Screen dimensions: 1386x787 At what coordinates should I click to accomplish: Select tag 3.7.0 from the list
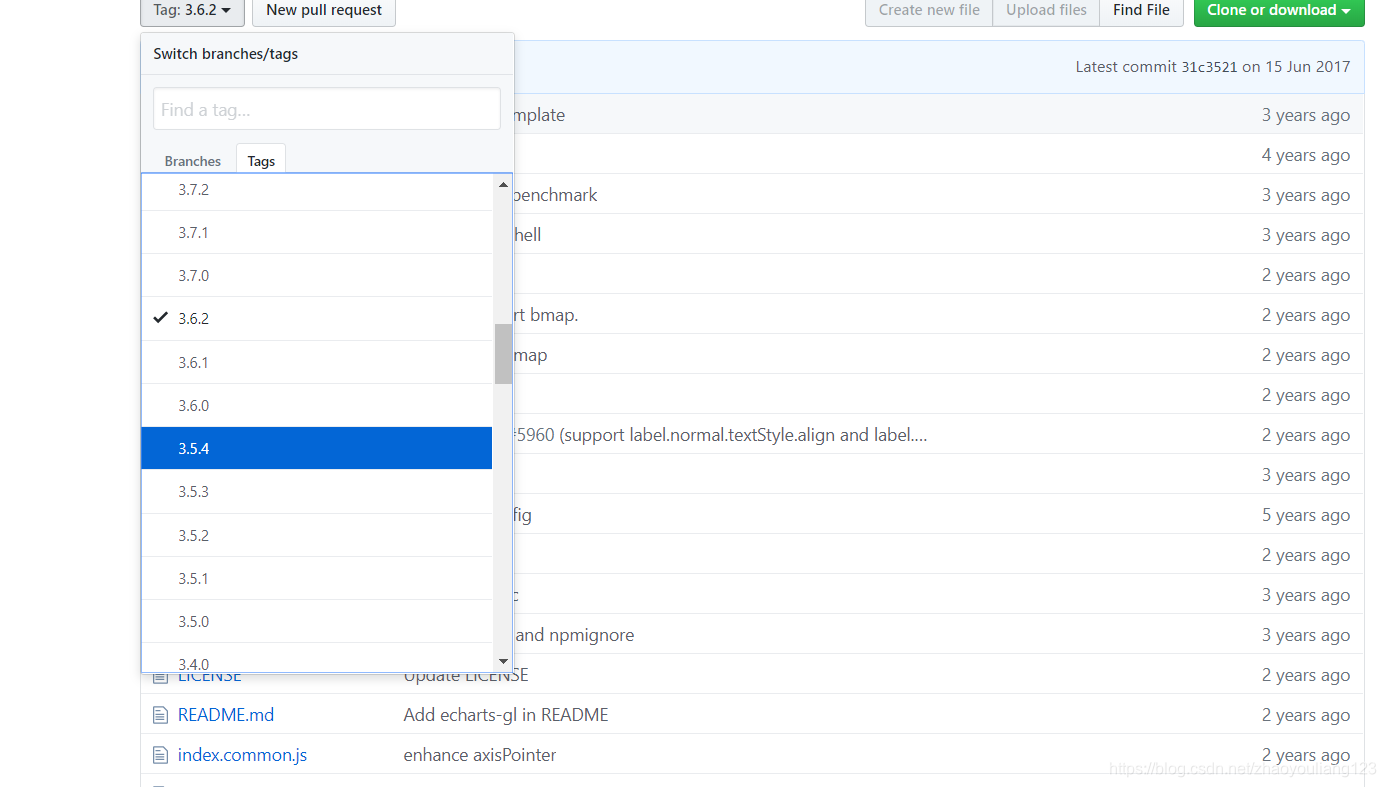point(317,275)
